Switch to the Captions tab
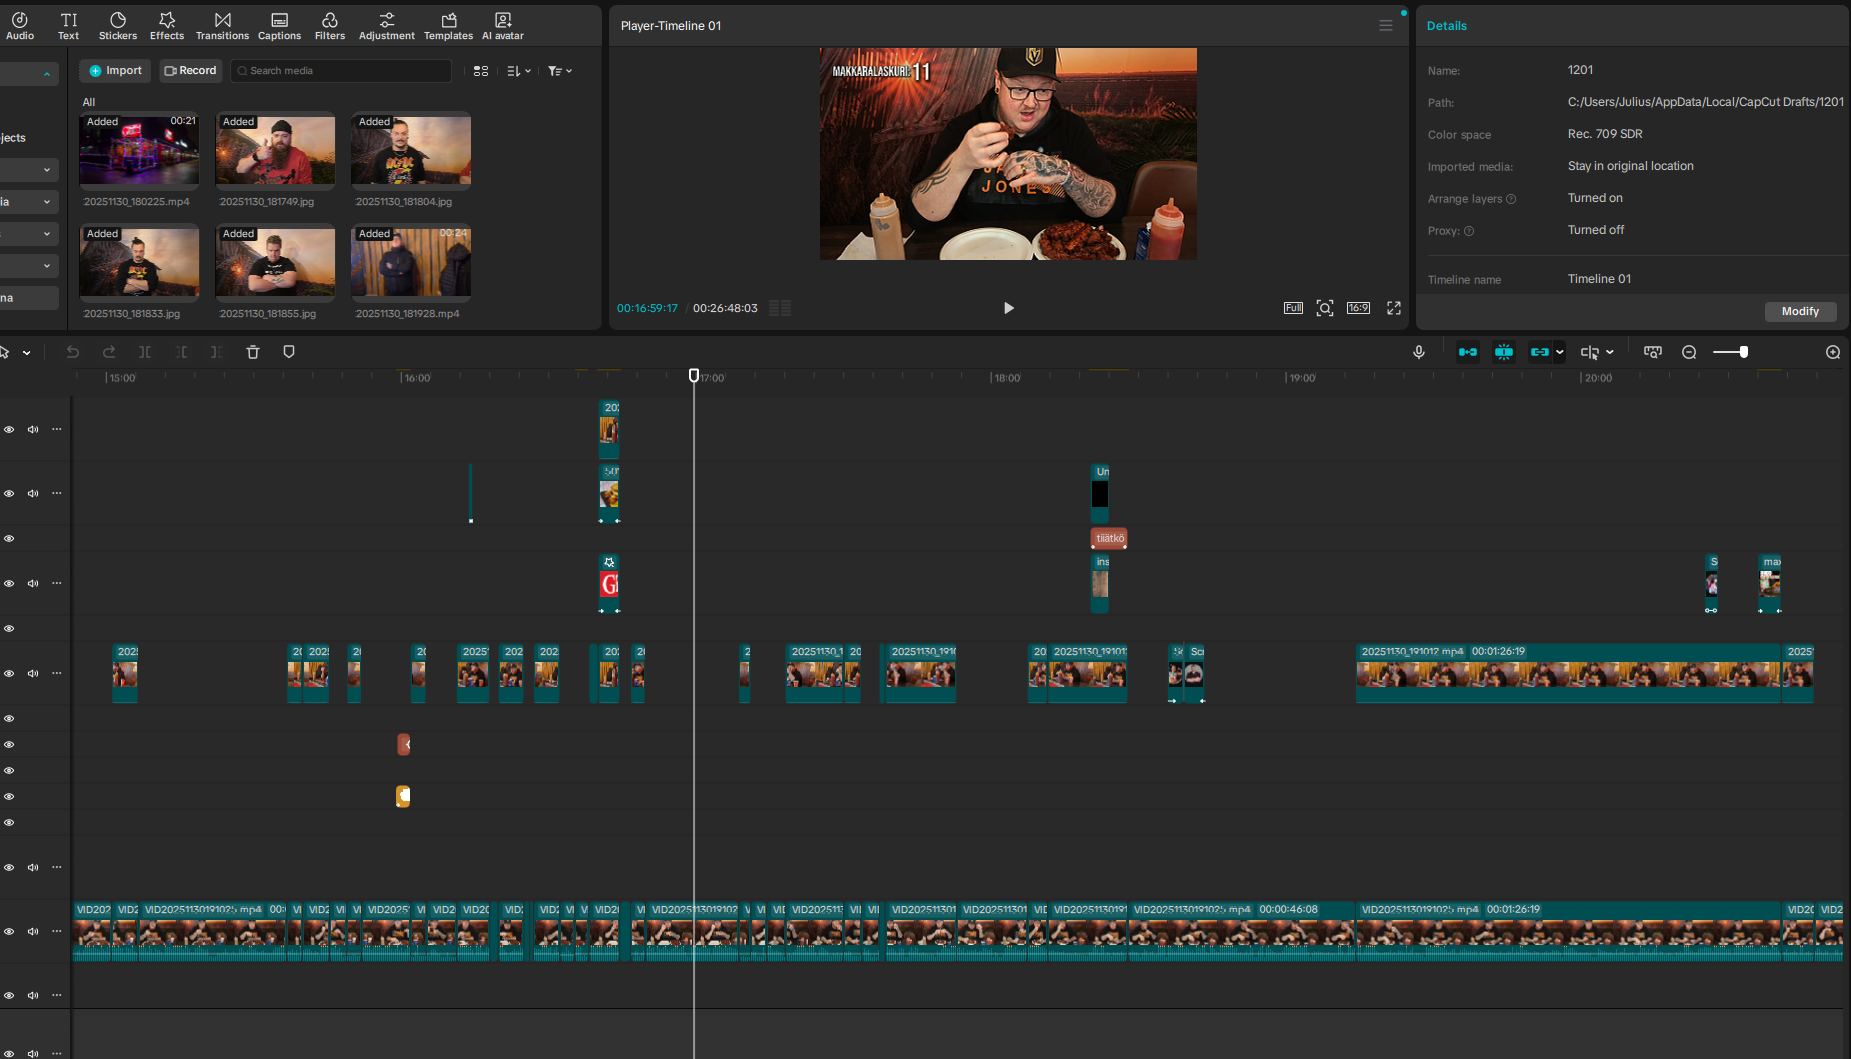This screenshot has height=1059, width=1851. (279, 26)
